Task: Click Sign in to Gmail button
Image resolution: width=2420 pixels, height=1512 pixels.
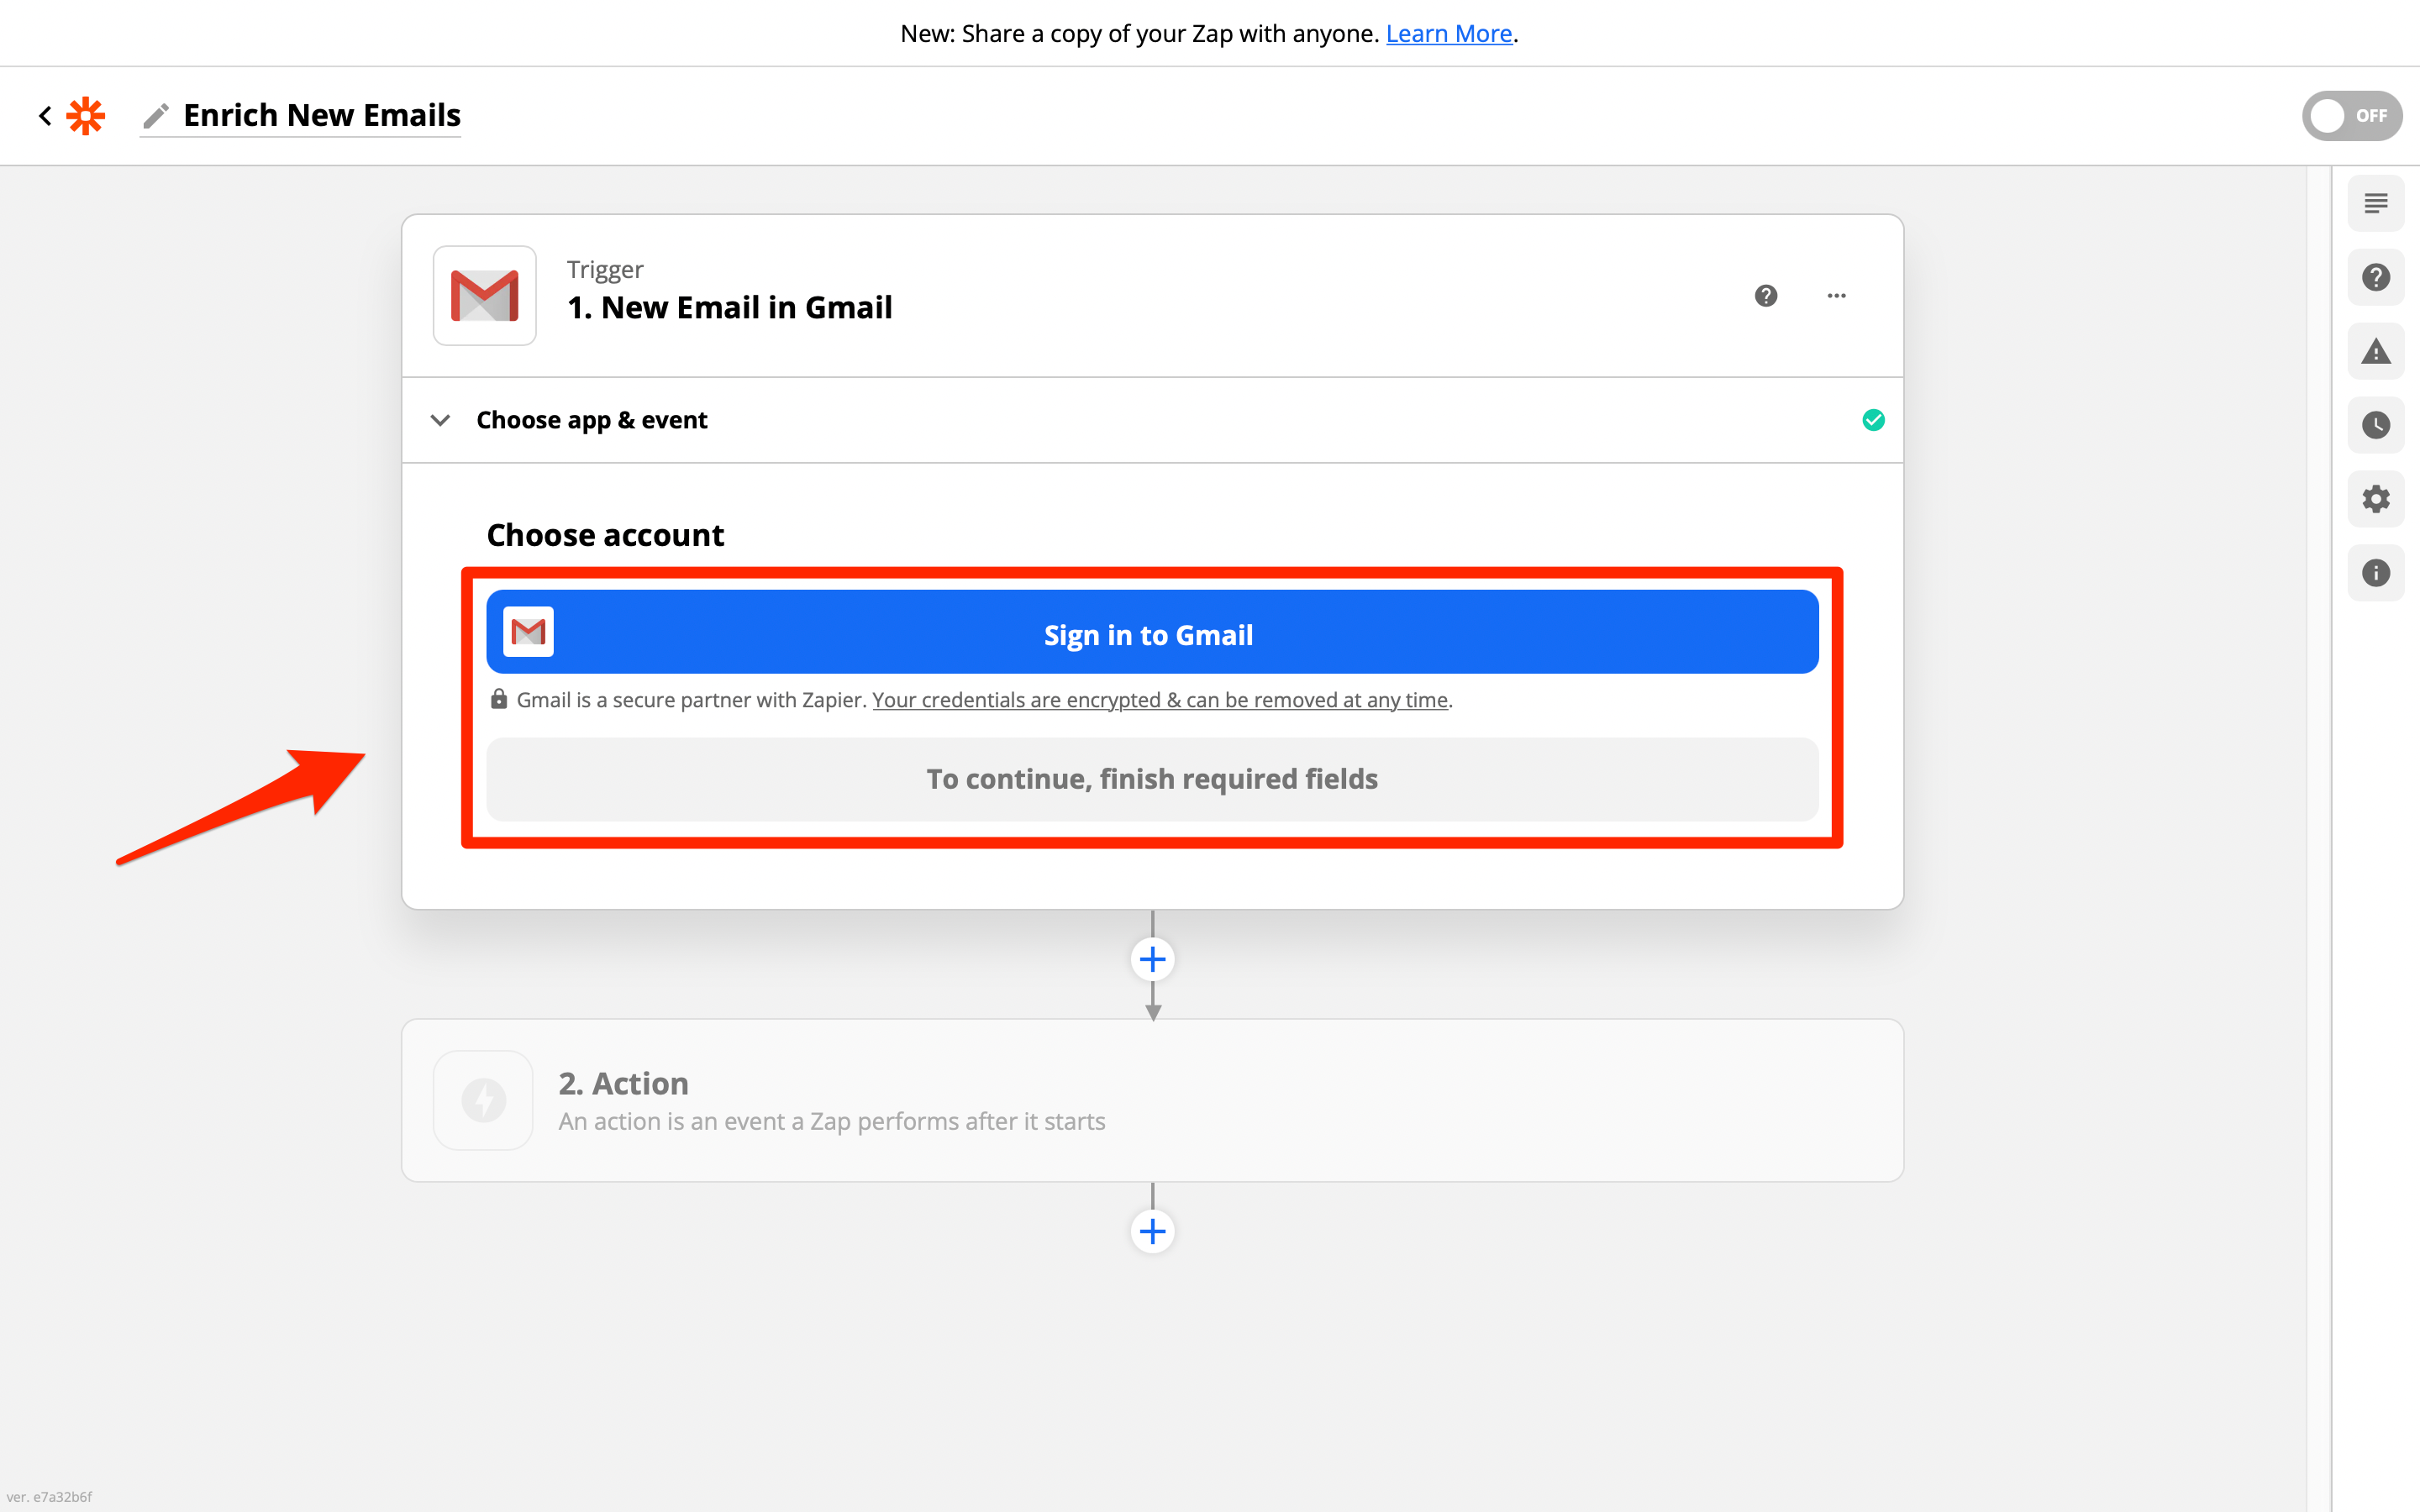Action: tap(1152, 633)
